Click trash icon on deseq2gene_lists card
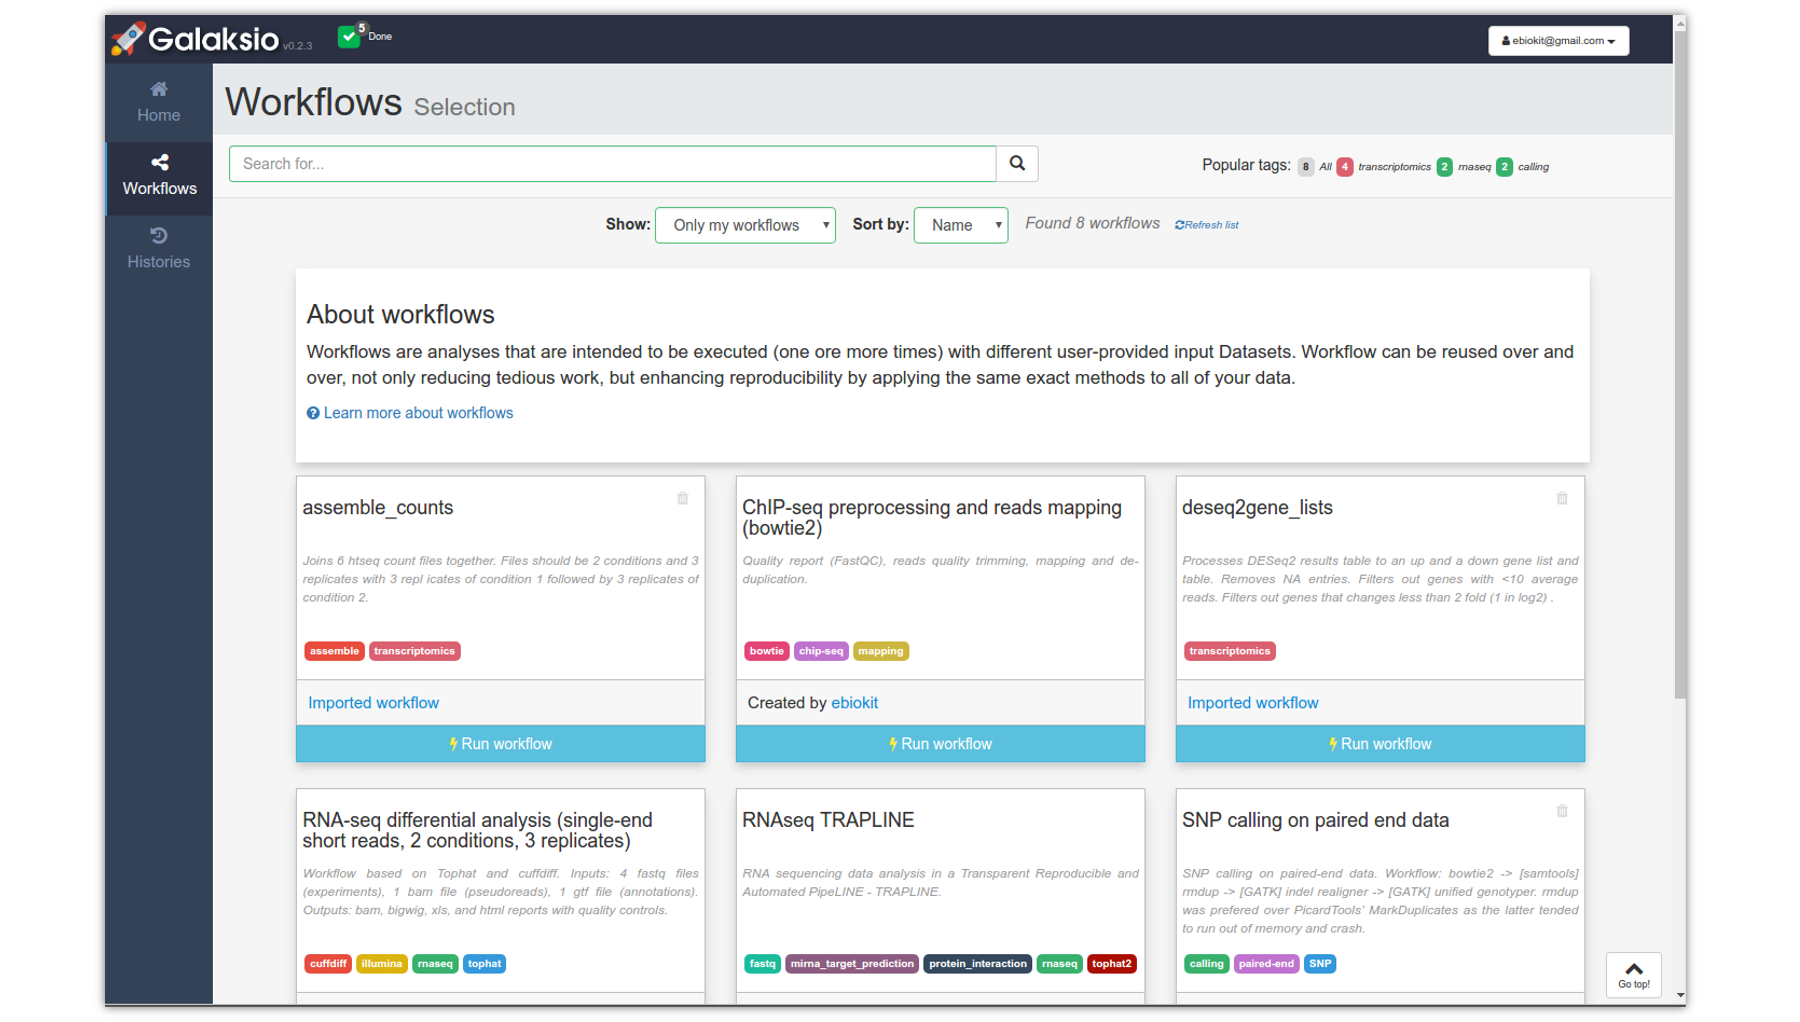Screen dimensions: 1800x1022 1562,499
